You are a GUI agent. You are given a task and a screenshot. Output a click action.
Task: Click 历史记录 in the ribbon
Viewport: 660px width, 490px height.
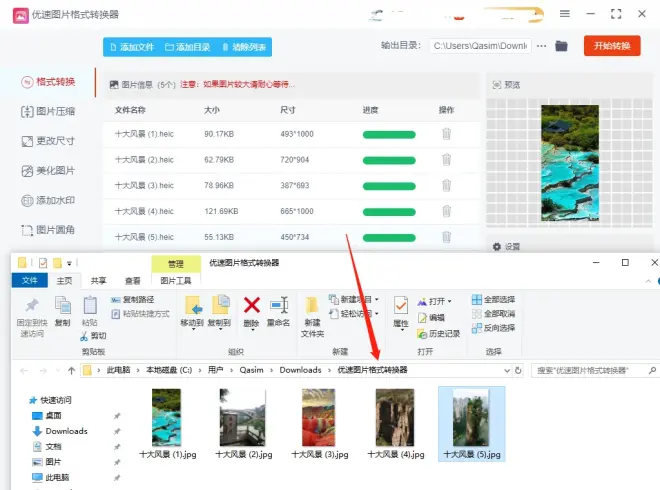coord(438,334)
